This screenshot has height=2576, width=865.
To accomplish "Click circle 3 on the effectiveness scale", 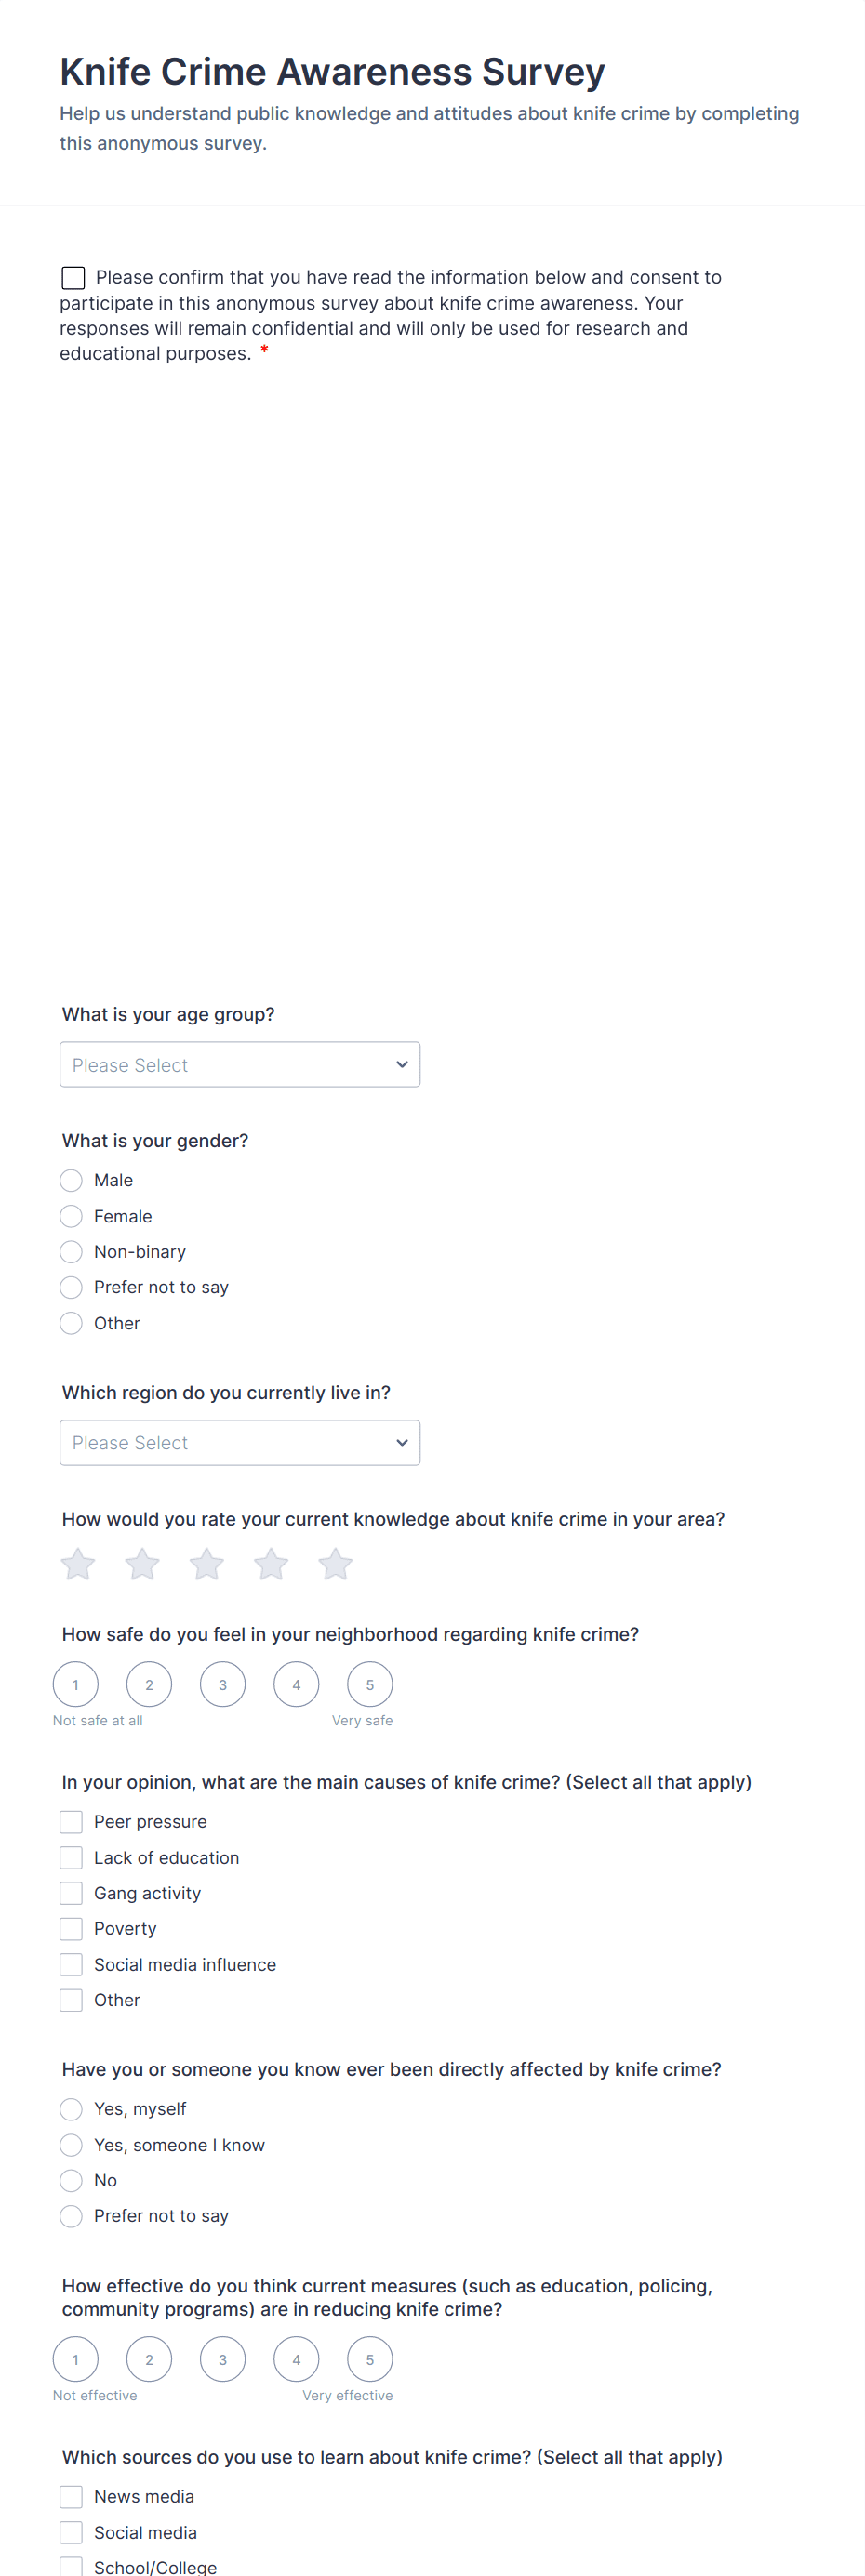I will pos(222,2359).
